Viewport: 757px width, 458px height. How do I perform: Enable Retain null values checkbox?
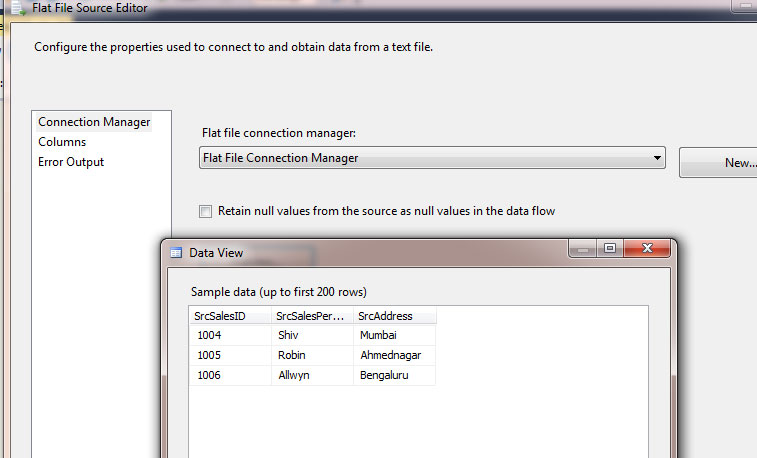pos(205,211)
